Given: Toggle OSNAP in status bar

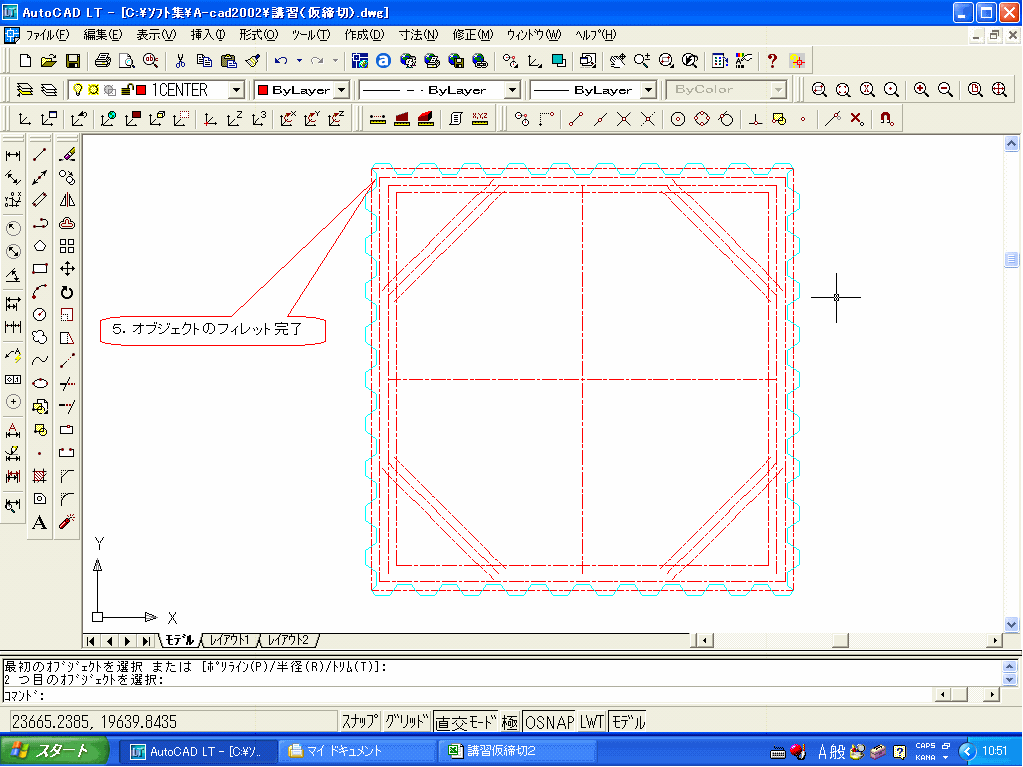Looking at the screenshot, I should click(549, 721).
